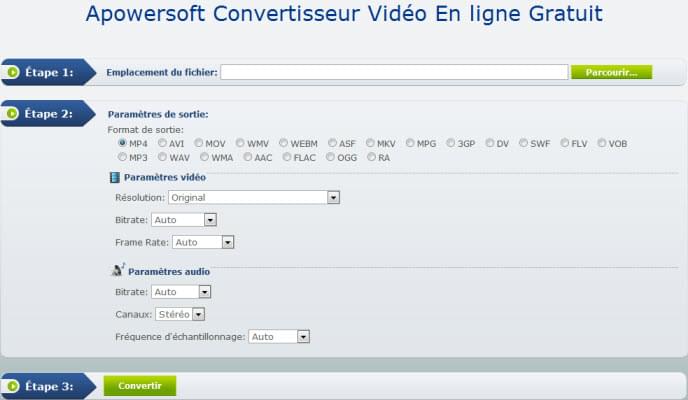
Task: Click the green Convertir button
Action: (x=140, y=386)
